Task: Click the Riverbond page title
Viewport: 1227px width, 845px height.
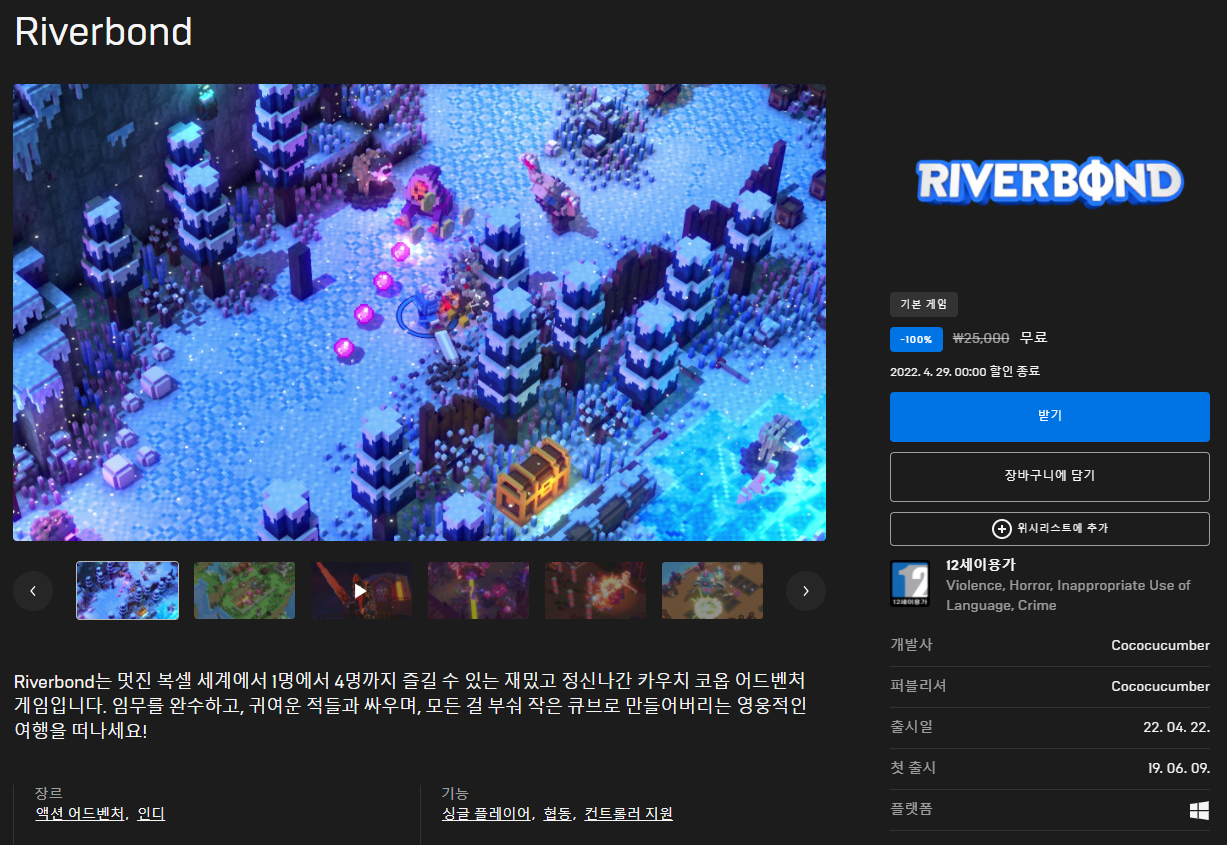Action: 103,32
